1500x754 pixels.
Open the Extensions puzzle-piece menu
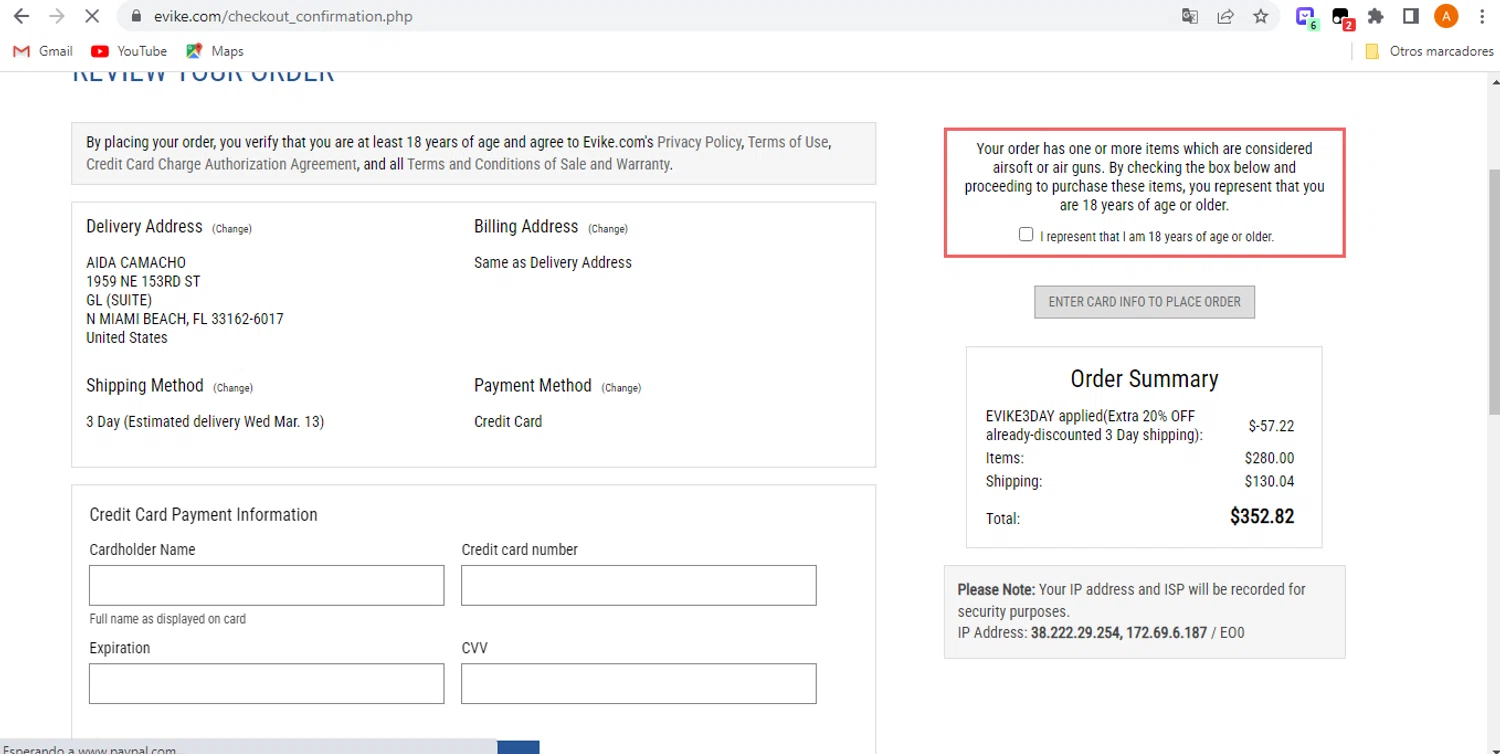pyautogui.click(x=1376, y=16)
